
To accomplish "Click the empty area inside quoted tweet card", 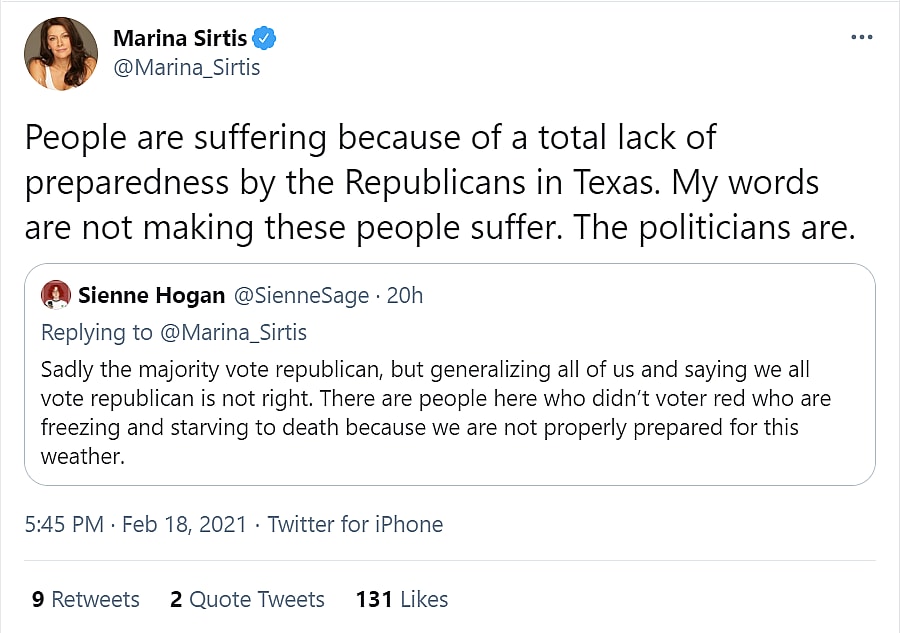I will pos(700,460).
